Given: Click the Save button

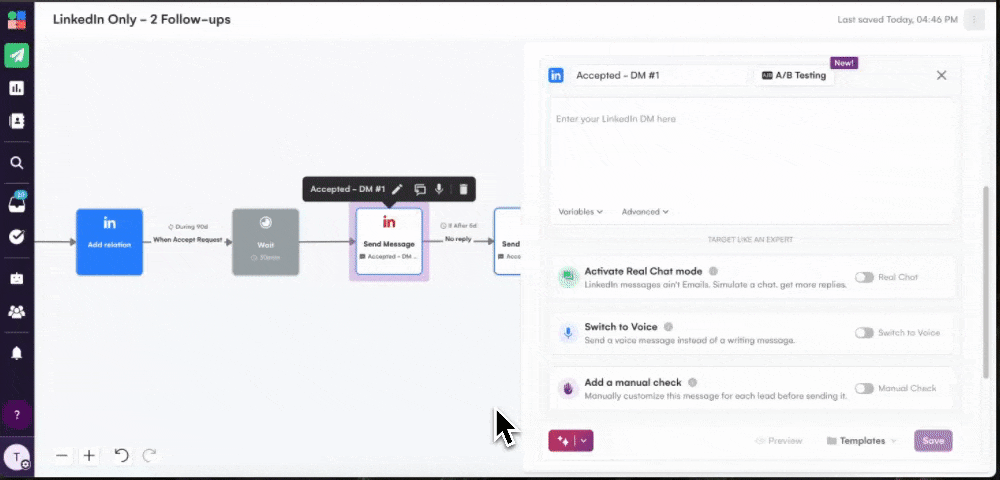Looking at the screenshot, I should pos(933,441).
